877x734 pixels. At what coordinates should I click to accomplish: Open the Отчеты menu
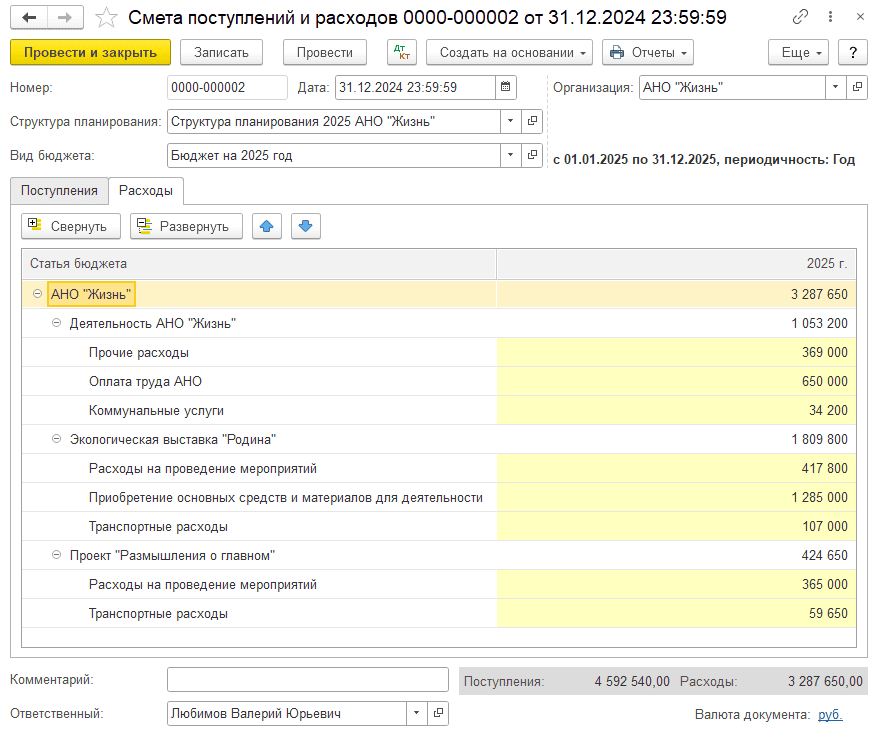pyautogui.click(x=647, y=53)
